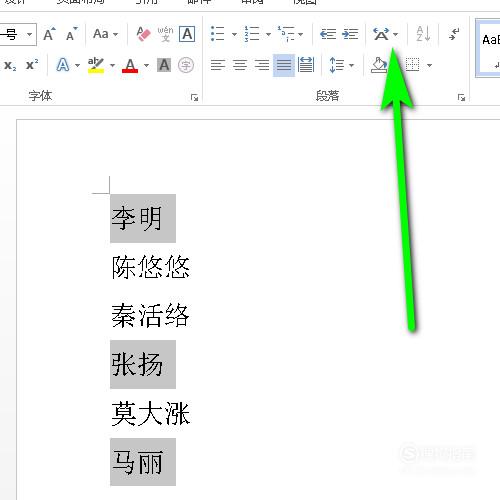Open the Change Case (Aa) menu
Viewport: 500px width, 500px height.
tap(105, 34)
